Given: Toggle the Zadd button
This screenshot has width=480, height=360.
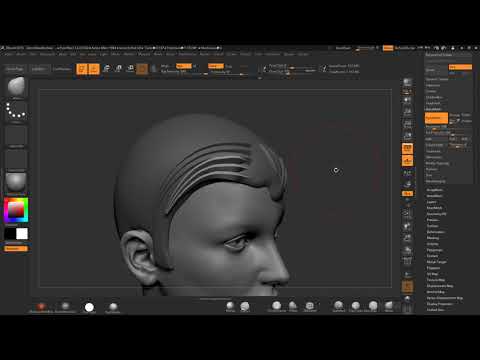Looking at the screenshot, I should pos(216,66).
